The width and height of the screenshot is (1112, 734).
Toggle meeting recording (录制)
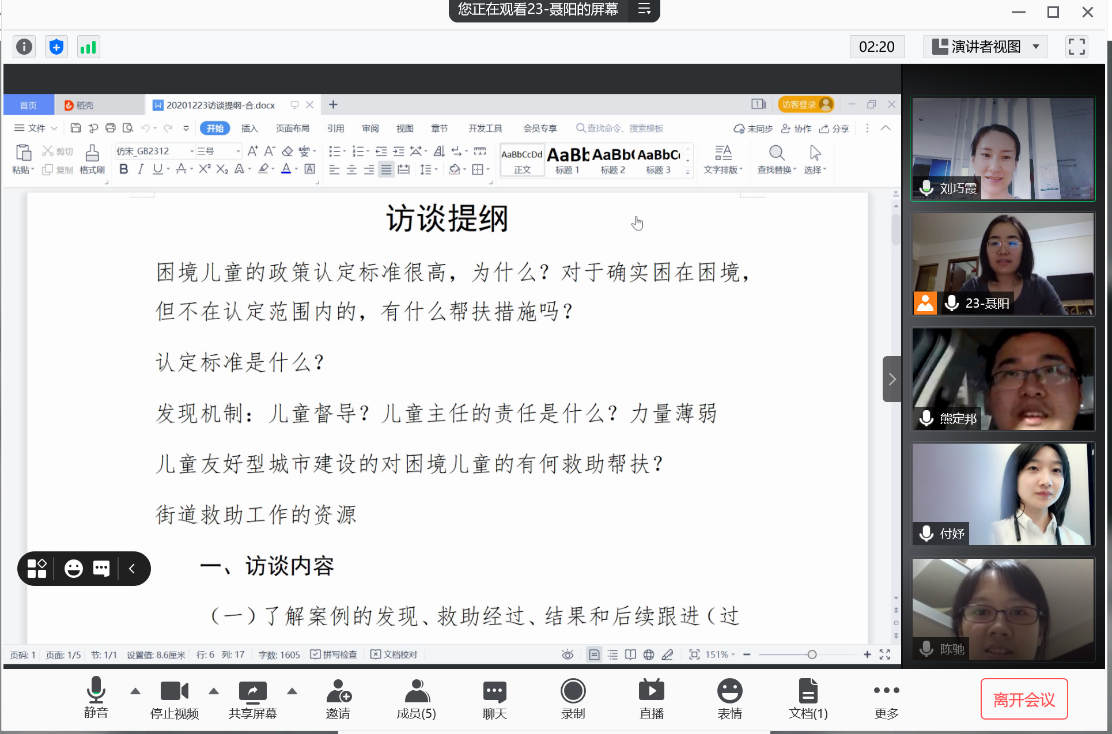573,699
